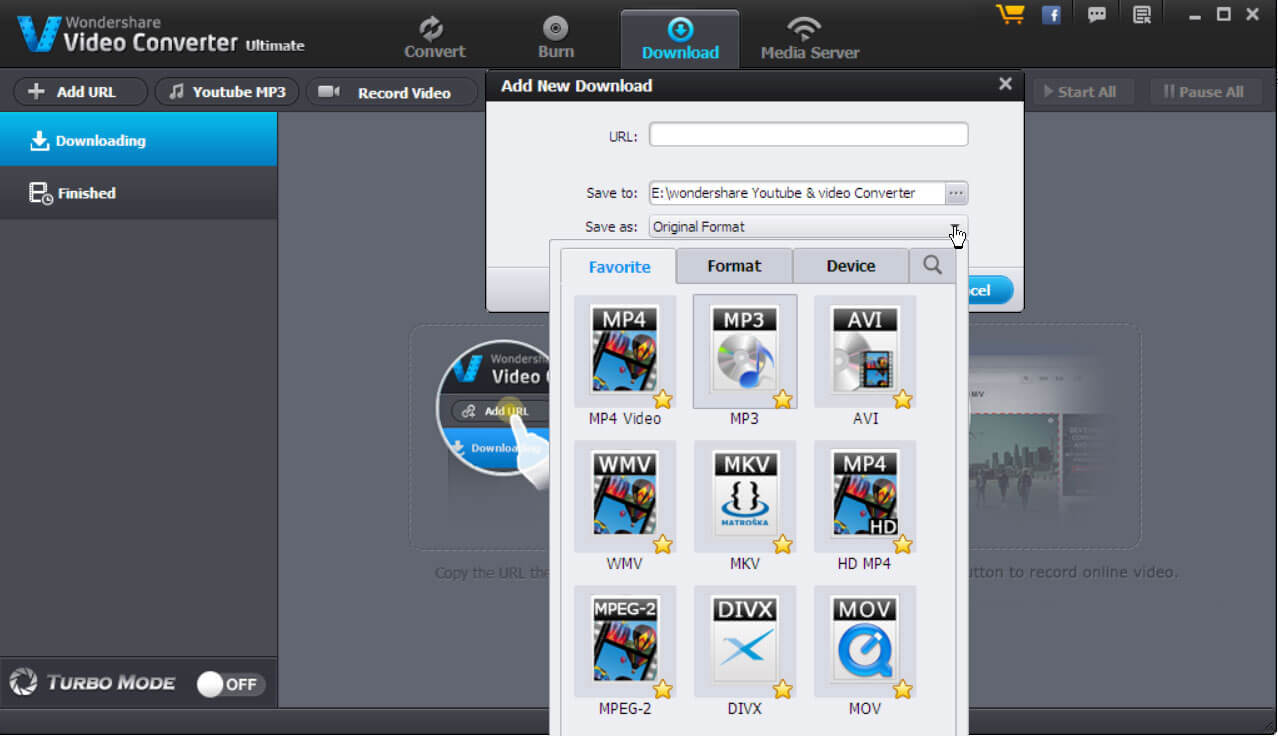Show the Finished list in sidebar

(x=138, y=193)
